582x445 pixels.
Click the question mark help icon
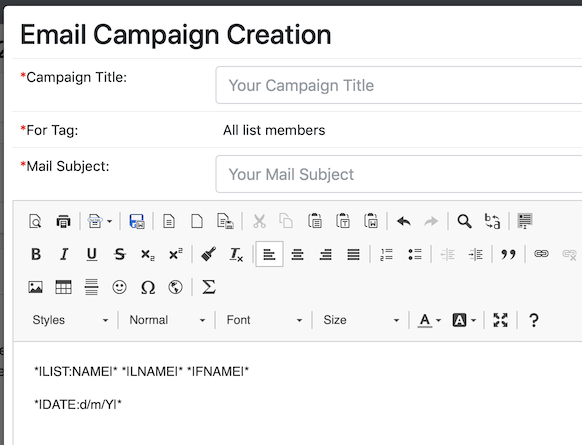click(534, 320)
